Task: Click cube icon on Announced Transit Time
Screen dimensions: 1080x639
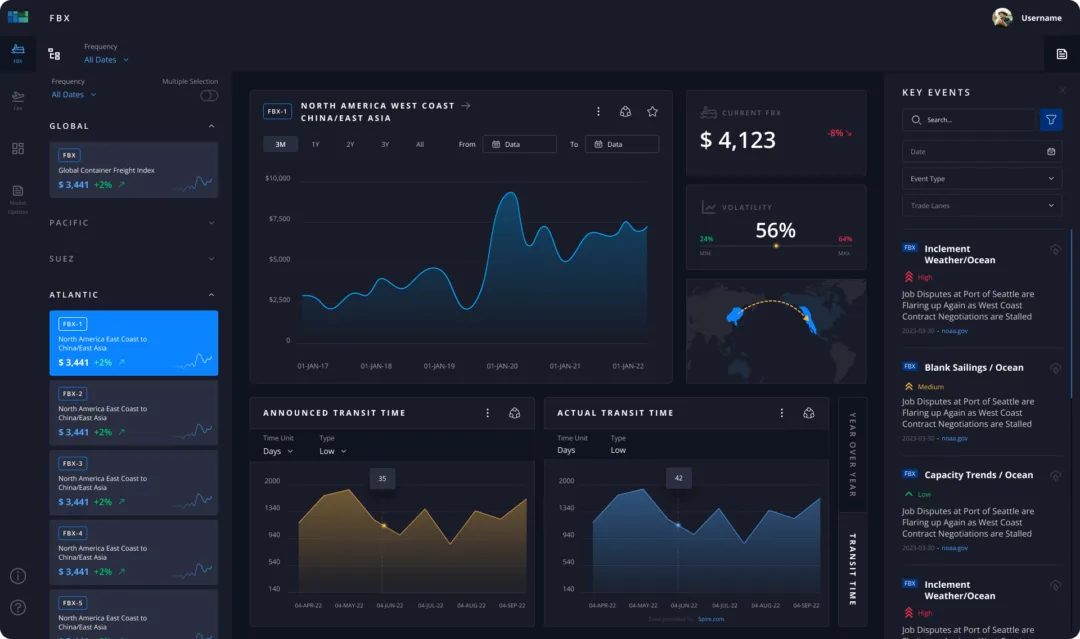Action: pos(515,413)
